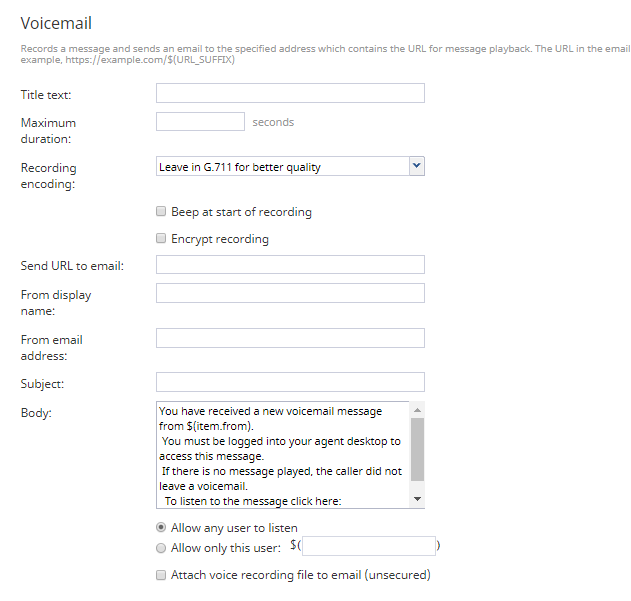This screenshot has width=631, height=601.
Task: Click the Allow only this user variable field
Action: click(369, 546)
